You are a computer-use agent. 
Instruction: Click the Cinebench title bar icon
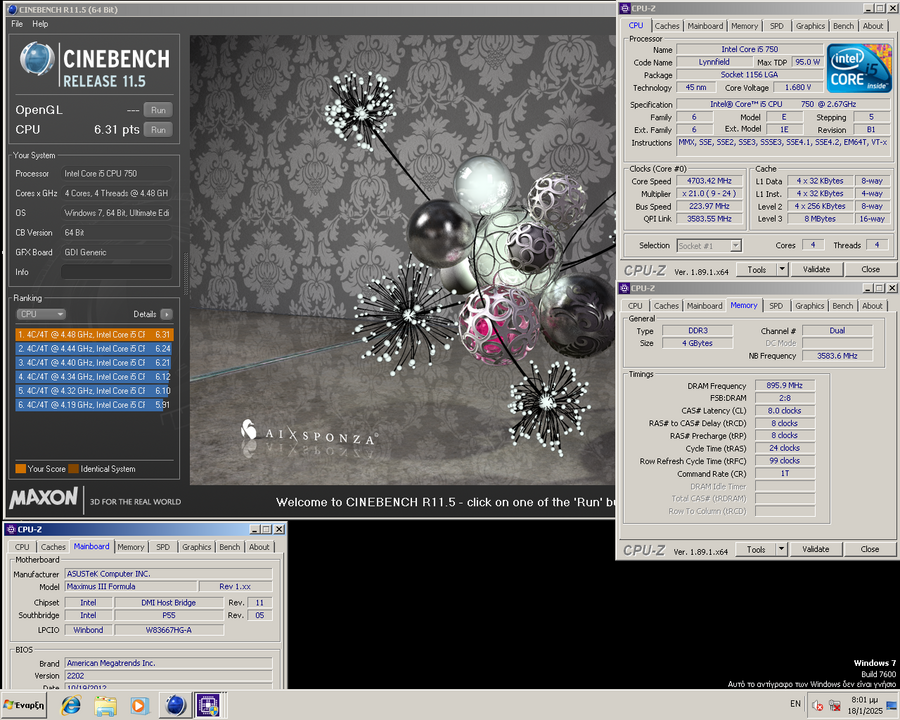coord(12,9)
